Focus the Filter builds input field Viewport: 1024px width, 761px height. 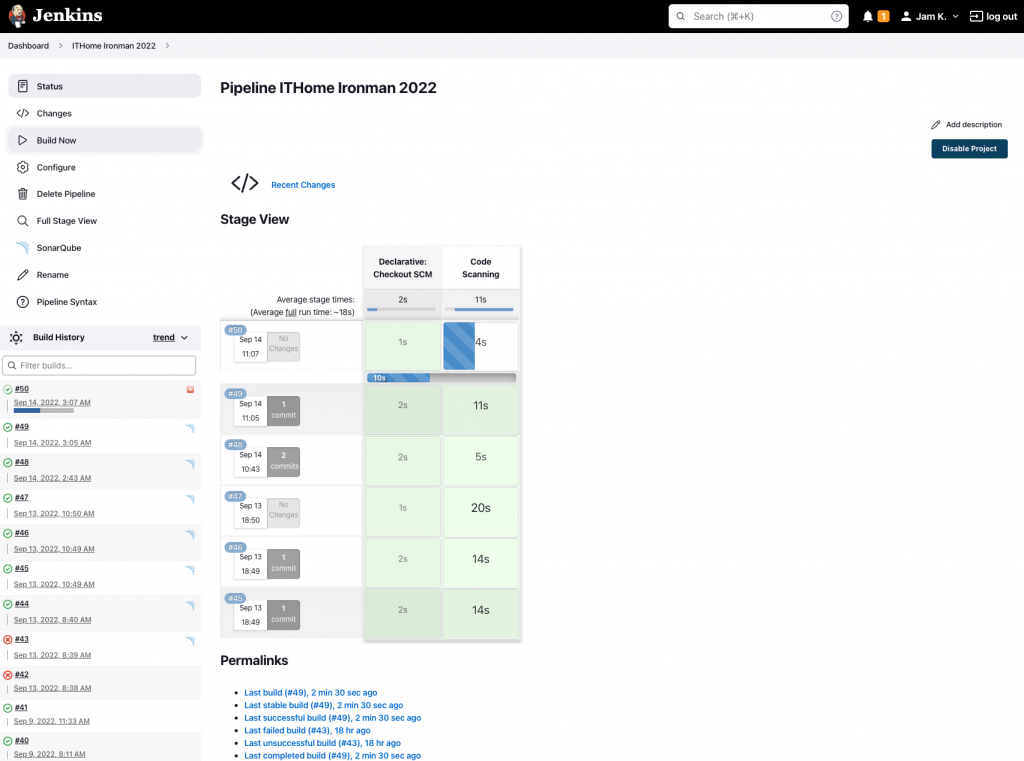[99, 365]
